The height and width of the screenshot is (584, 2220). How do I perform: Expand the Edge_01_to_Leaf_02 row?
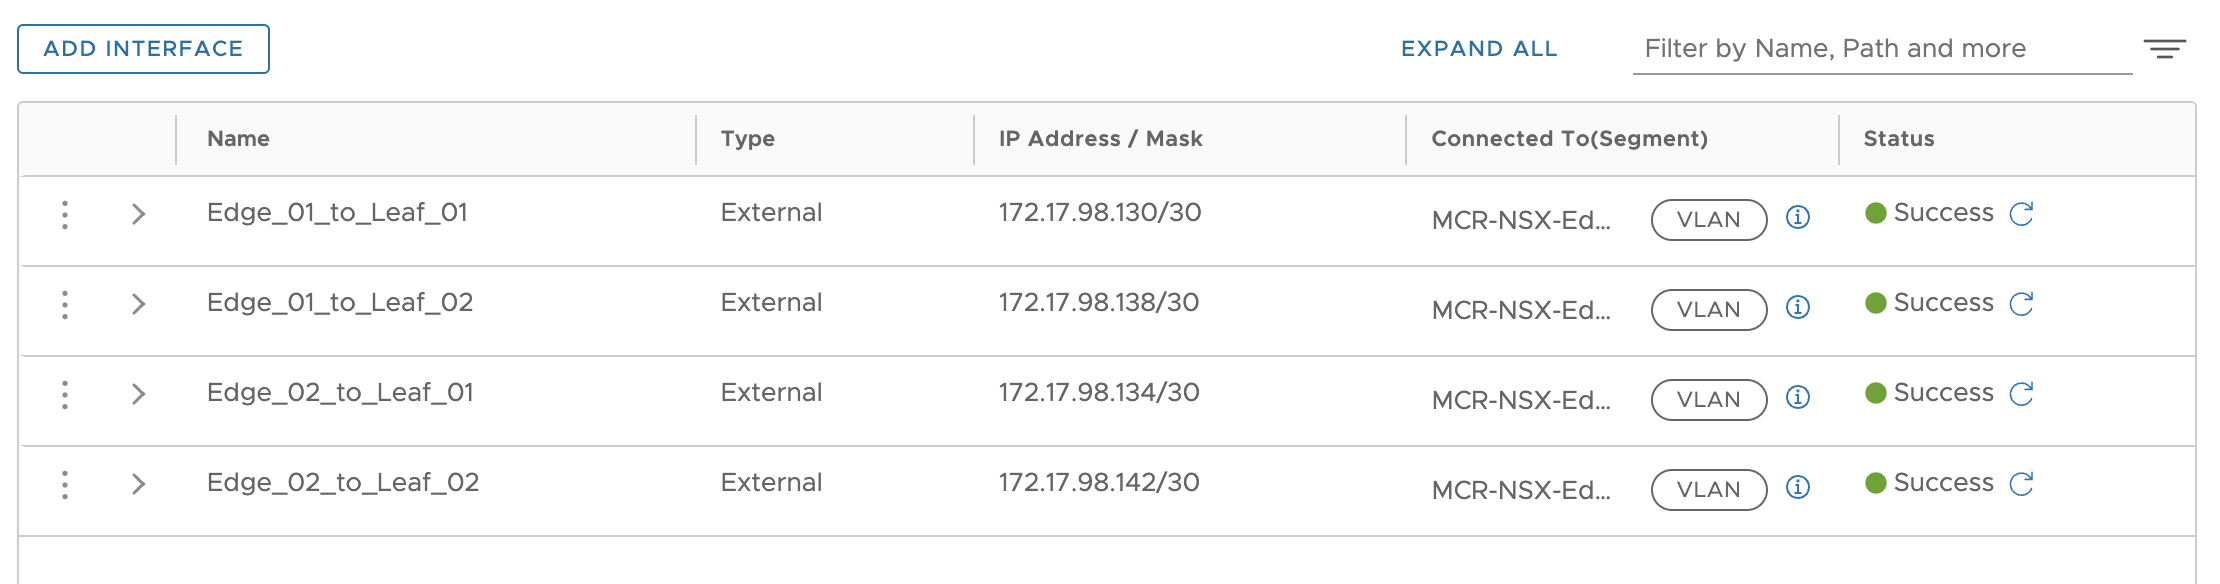click(x=138, y=304)
